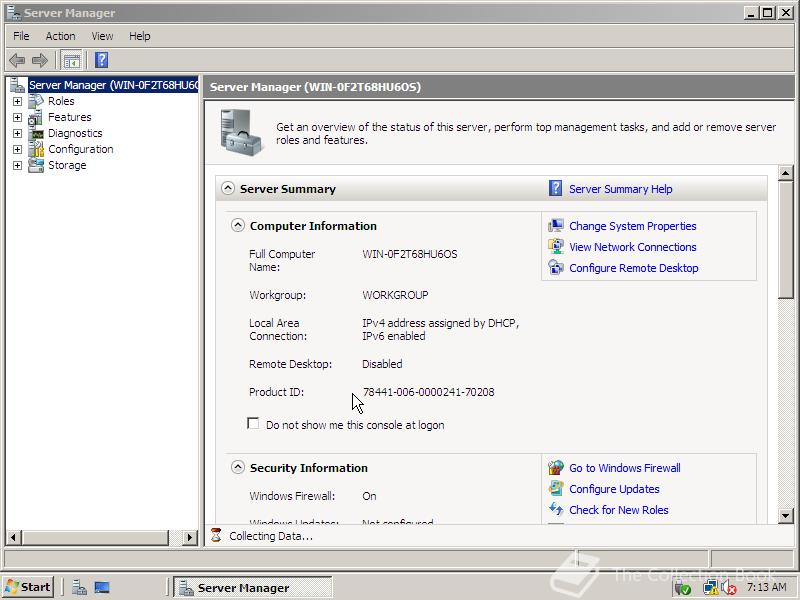Image resolution: width=800 pixels, height=600 pixels.
Task: Click the full computer name WIN-0F2T68HU6OS value
Action: click(x=410, y=254)
